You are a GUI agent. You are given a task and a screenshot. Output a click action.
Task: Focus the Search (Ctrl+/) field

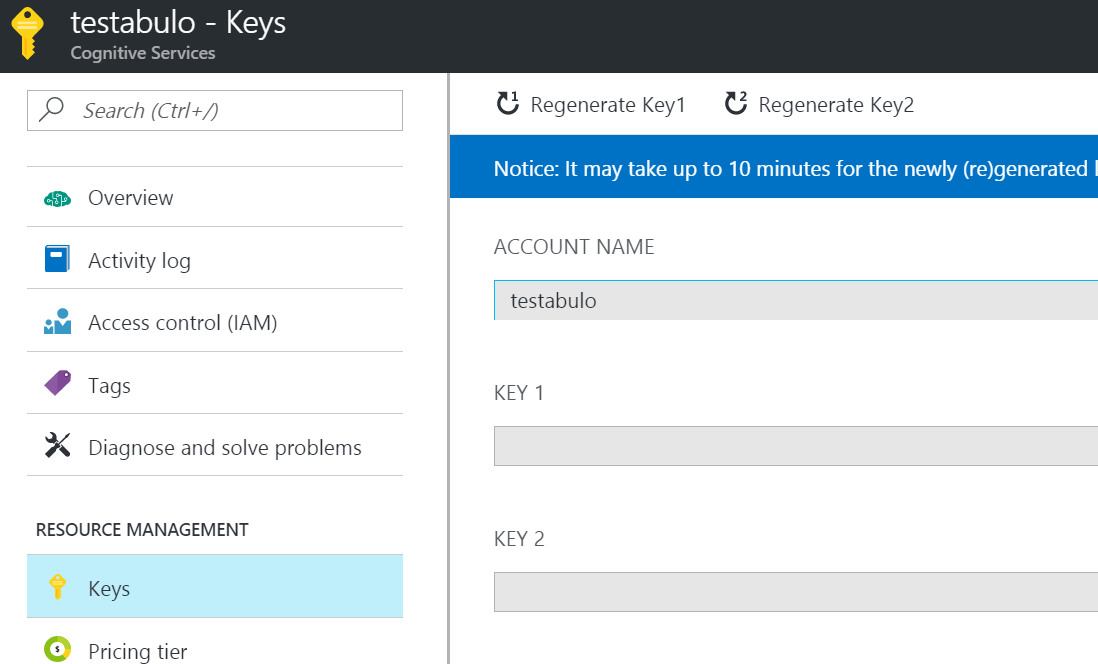point(215,110)
